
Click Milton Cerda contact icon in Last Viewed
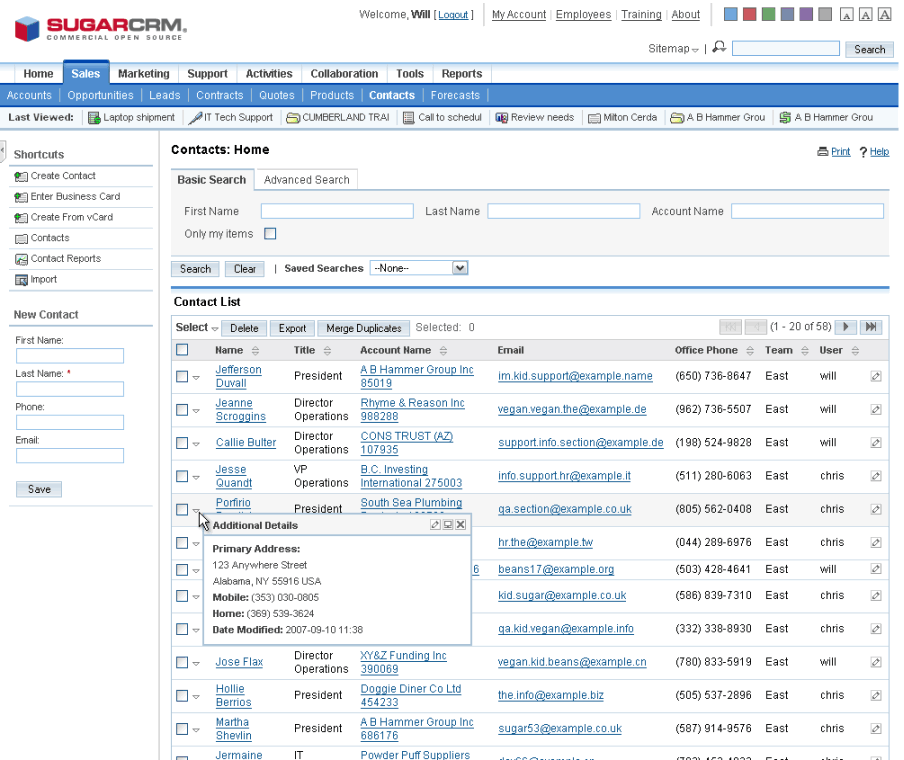(x=594, y=118)
